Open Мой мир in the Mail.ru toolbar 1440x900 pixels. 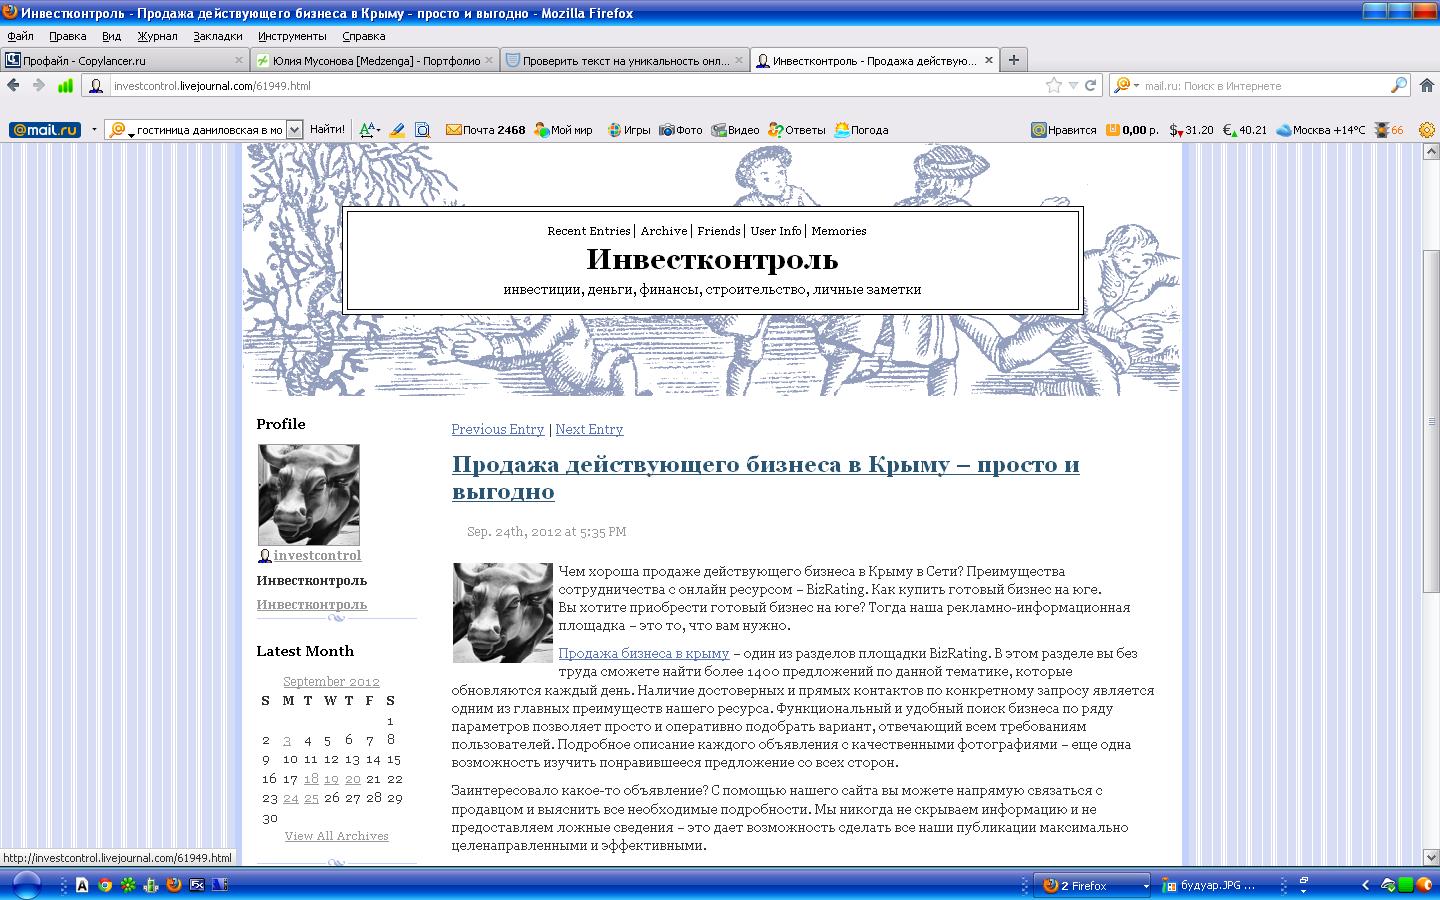563,130
